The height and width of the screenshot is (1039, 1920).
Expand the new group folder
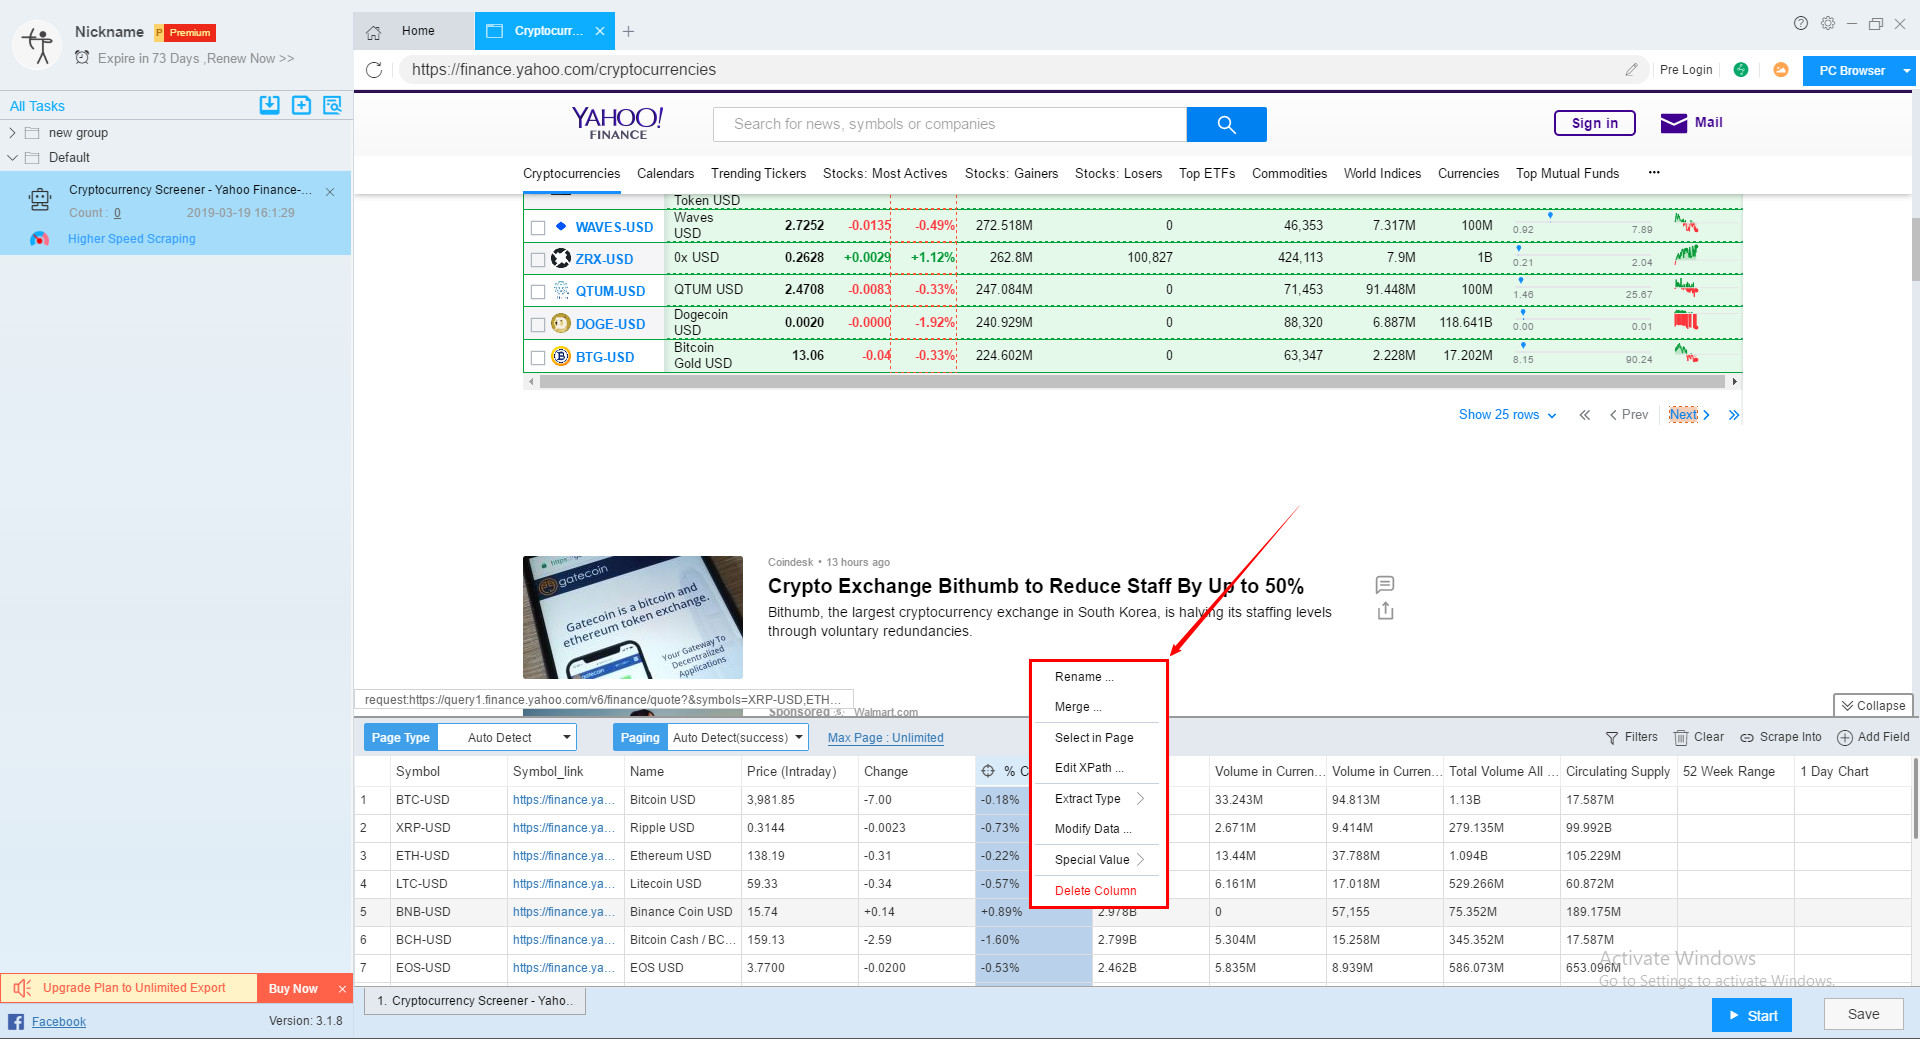point(12,133)
